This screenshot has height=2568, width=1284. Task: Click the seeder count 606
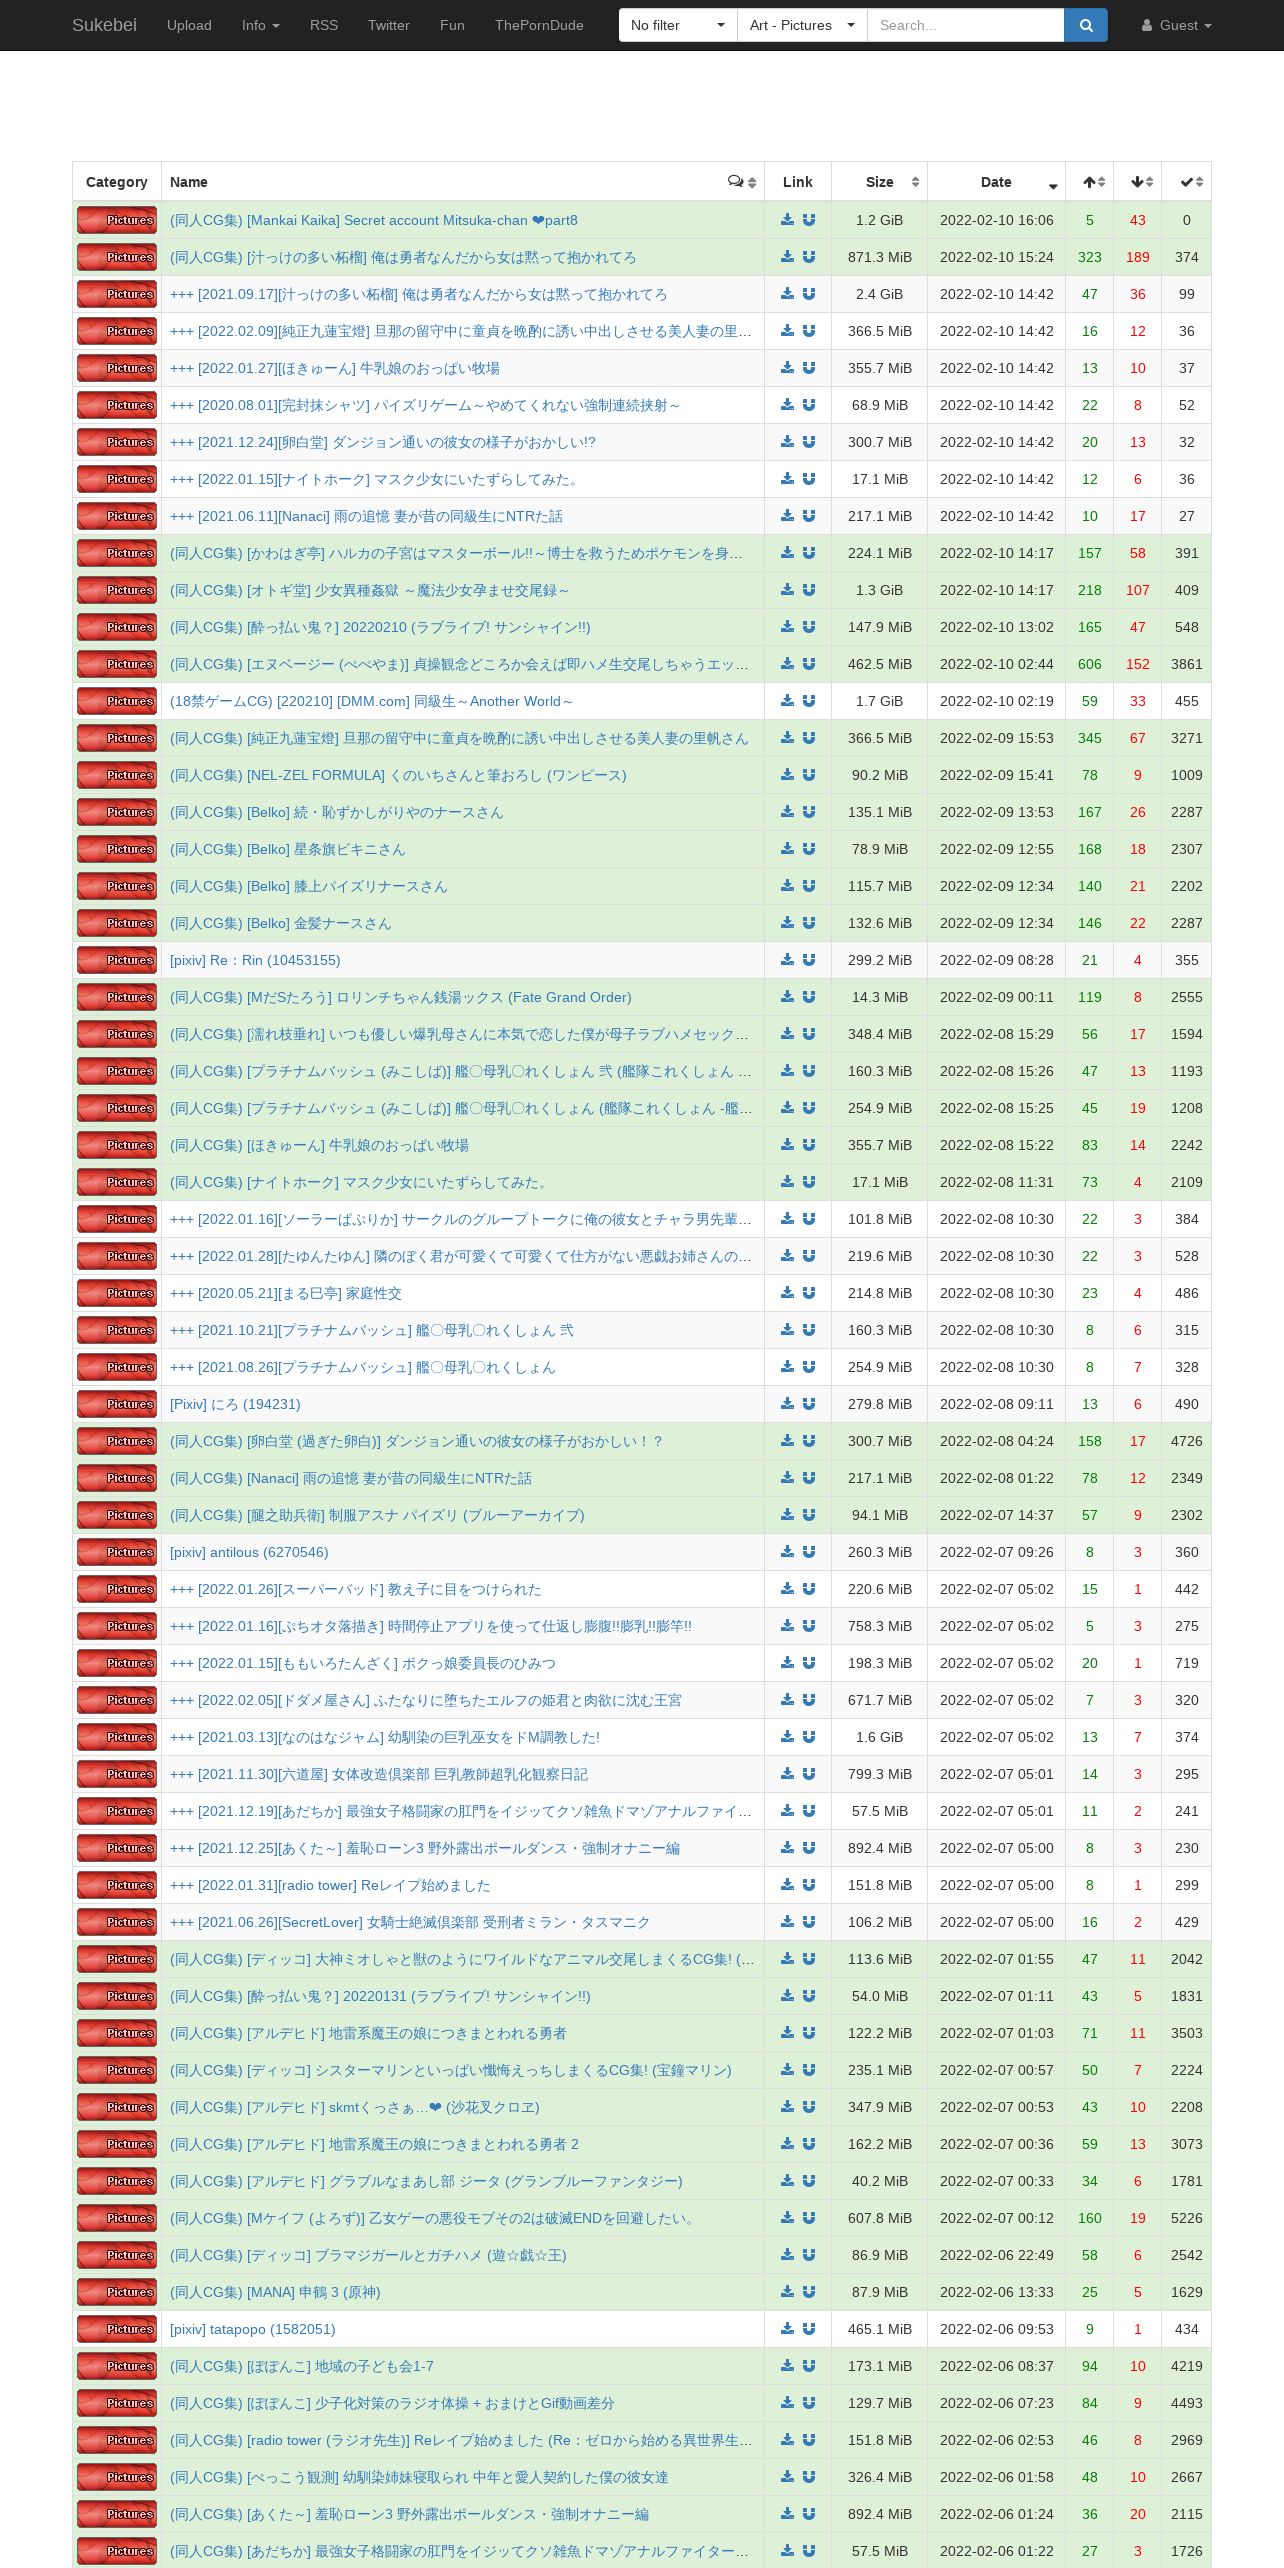(x=1090, y=664)
